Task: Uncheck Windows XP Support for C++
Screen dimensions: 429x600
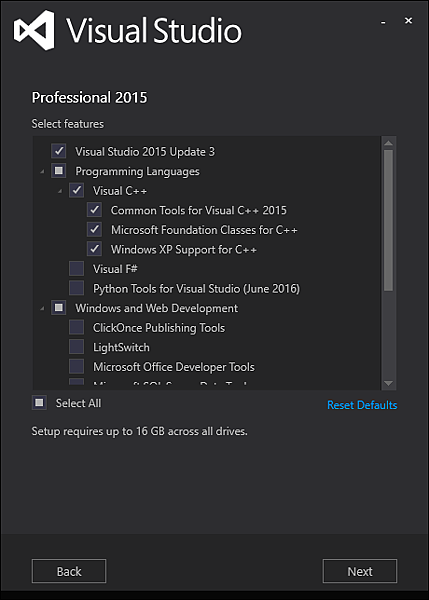Action: click(x=94, y=249)
